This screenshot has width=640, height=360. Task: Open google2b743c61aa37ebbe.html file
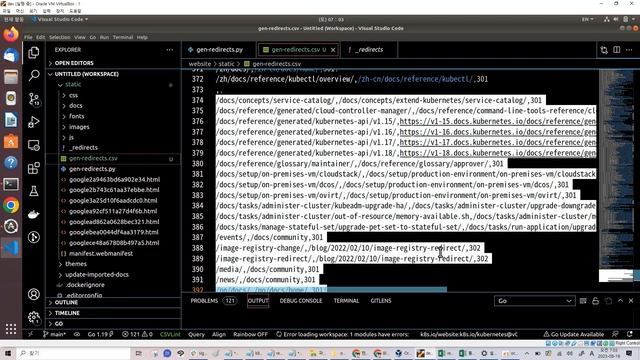114,190
